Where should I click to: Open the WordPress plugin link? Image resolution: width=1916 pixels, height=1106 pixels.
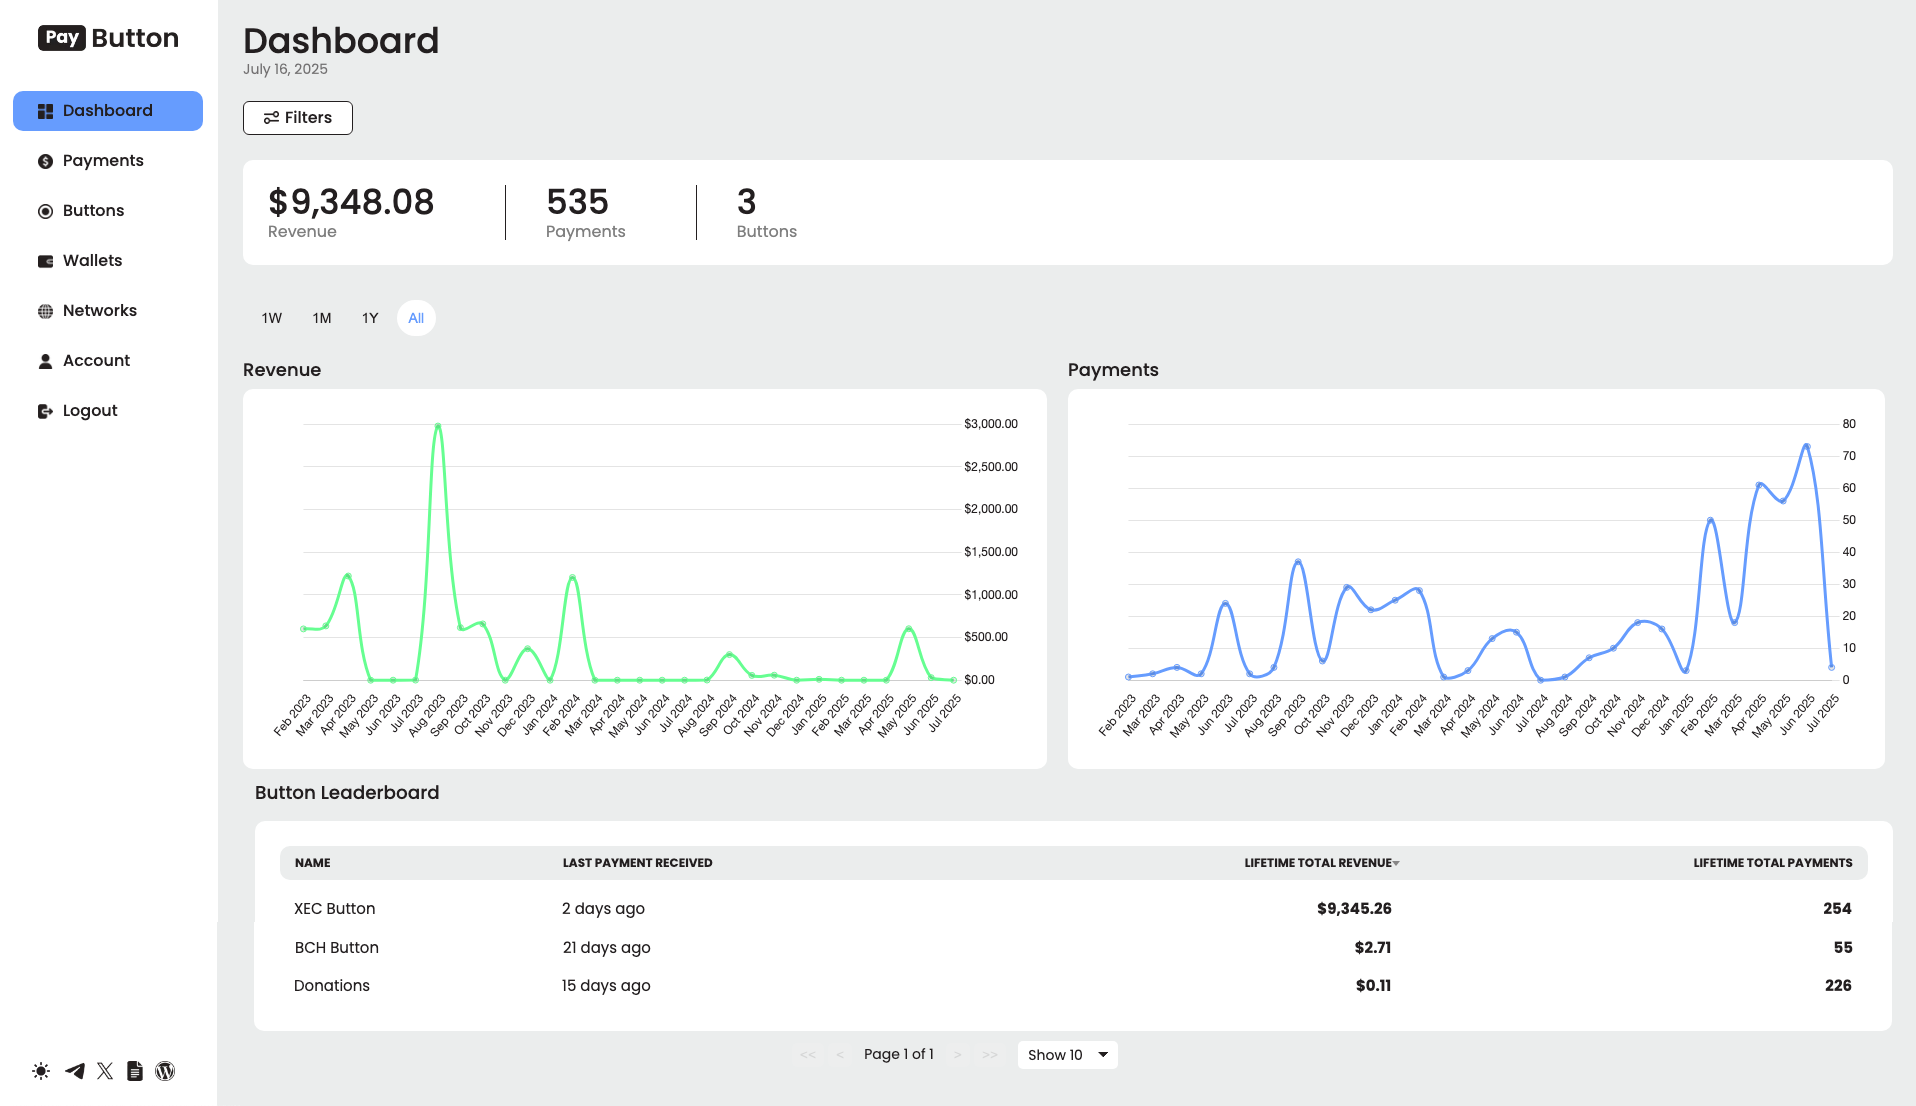tap(164, 1071)
